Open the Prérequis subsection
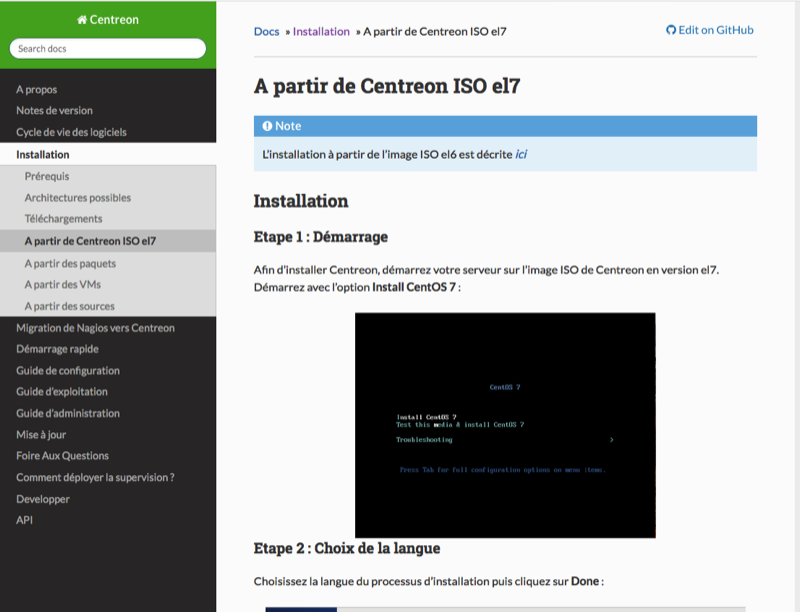Image resolution: width=800 pixels, height=612 pixels. click(x=47, y=176)
